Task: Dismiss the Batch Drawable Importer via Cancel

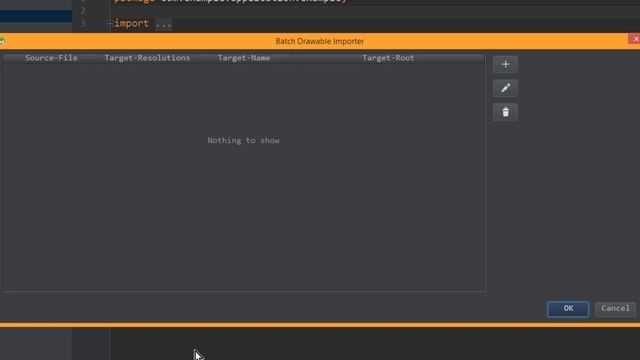Action: (615, 309)
